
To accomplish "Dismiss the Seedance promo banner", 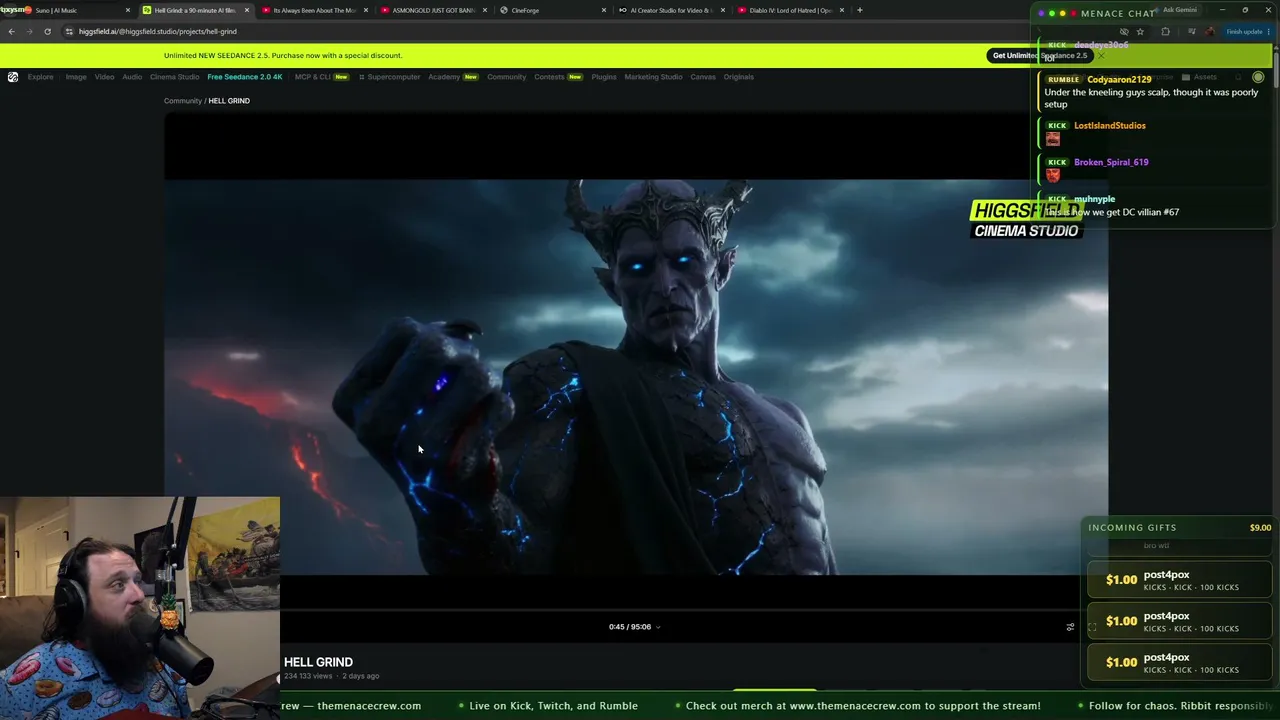I will 1100,56.
